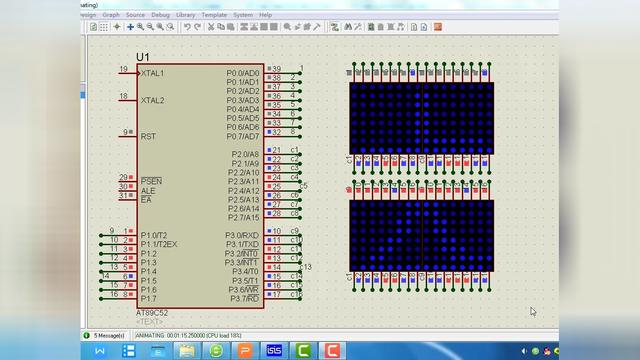
Task: Click the exit to parent sheet icon
Action: pyautogui.click(x=401, y=27)
